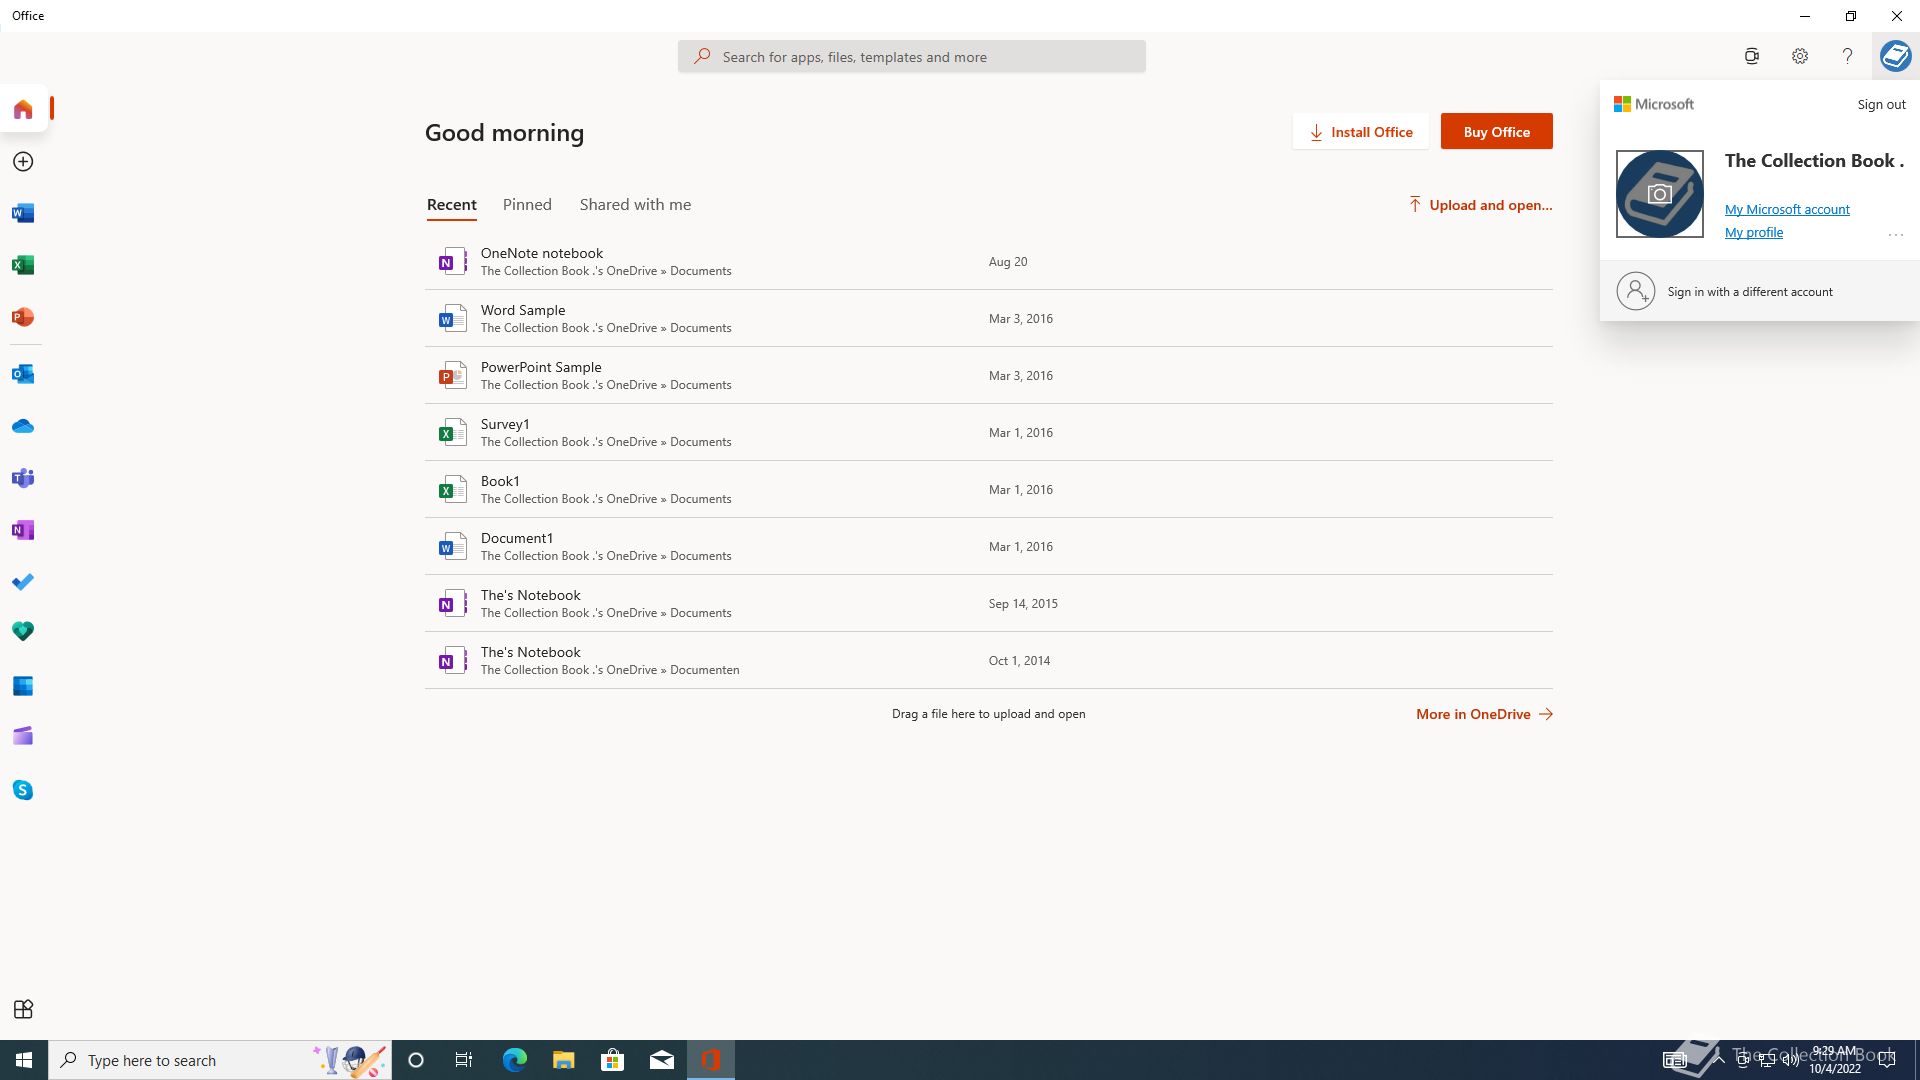Open Calendar icon in sidebar
Viewport: 1920px width, 1080px height.
click(23, 686)
